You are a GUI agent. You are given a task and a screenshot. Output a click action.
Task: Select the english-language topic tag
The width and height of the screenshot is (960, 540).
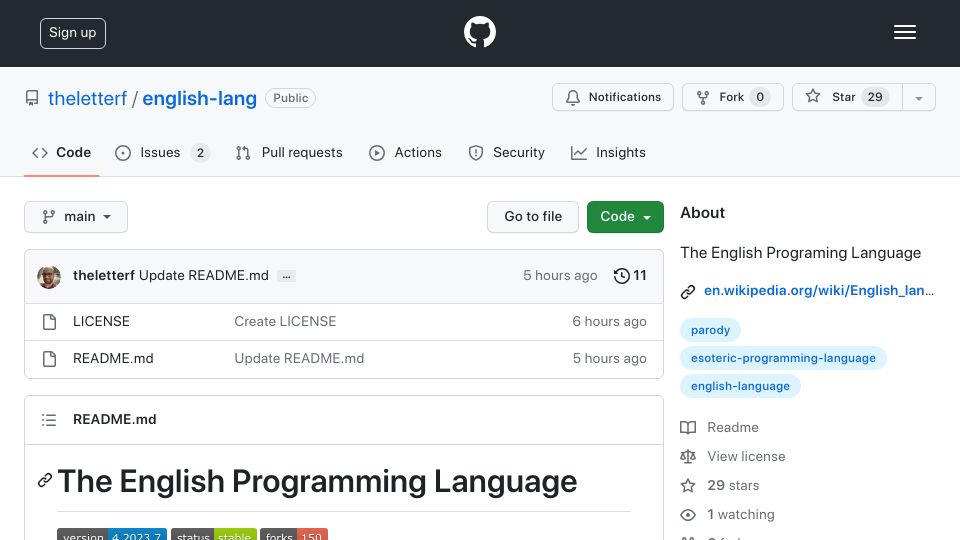point(740,386)
